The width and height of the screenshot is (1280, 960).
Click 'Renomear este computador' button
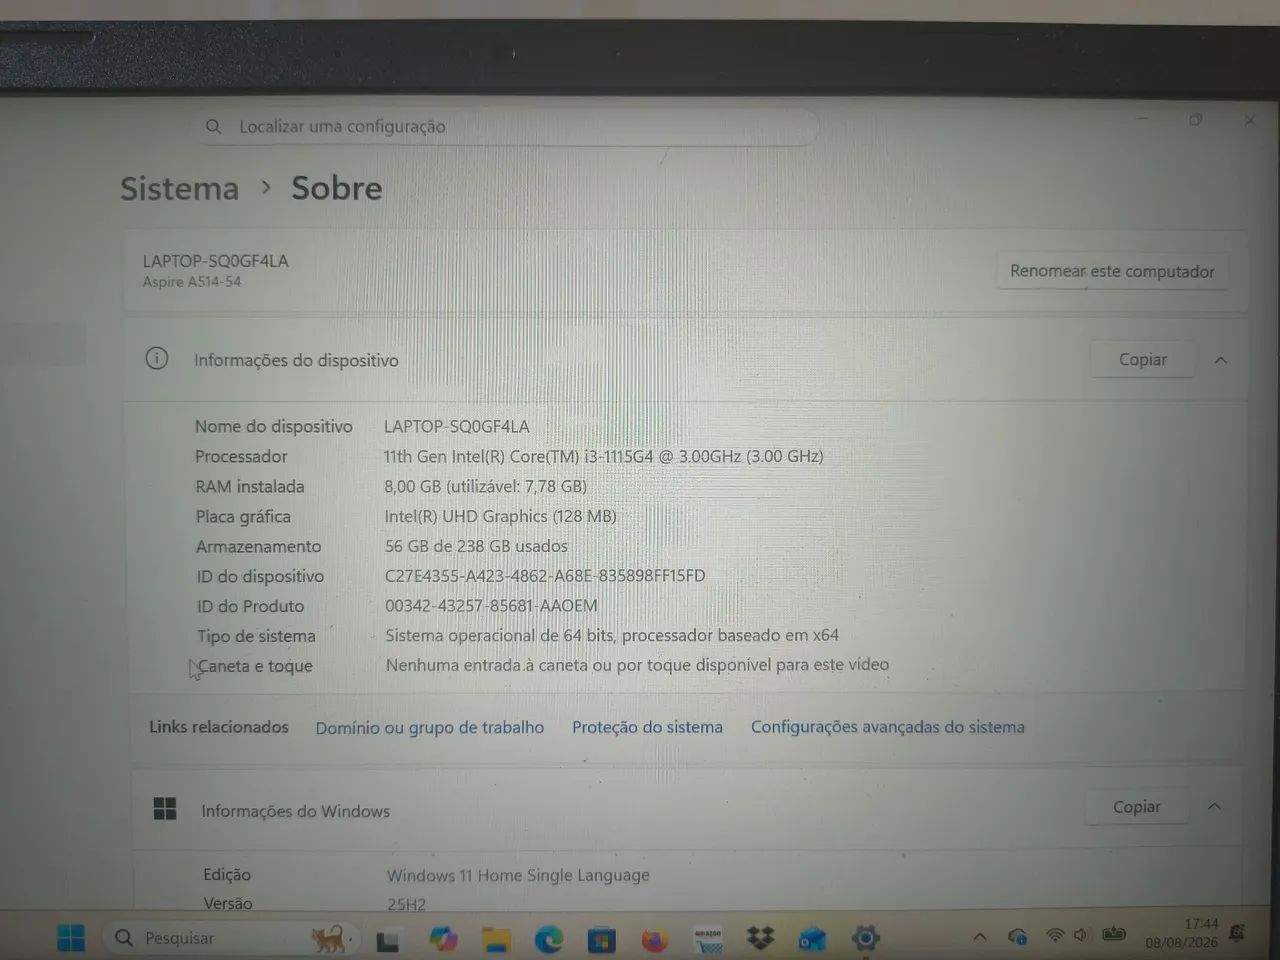[x=1112, y=271]
